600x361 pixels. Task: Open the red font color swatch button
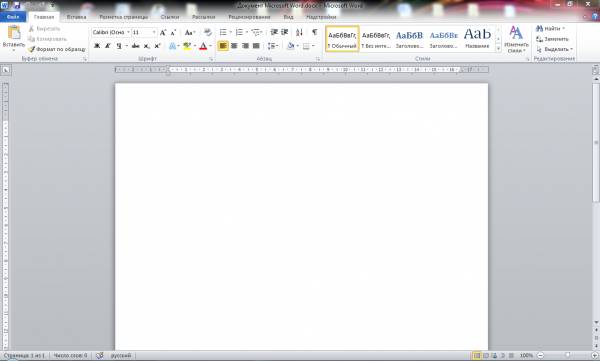click(x=203, y=46)
